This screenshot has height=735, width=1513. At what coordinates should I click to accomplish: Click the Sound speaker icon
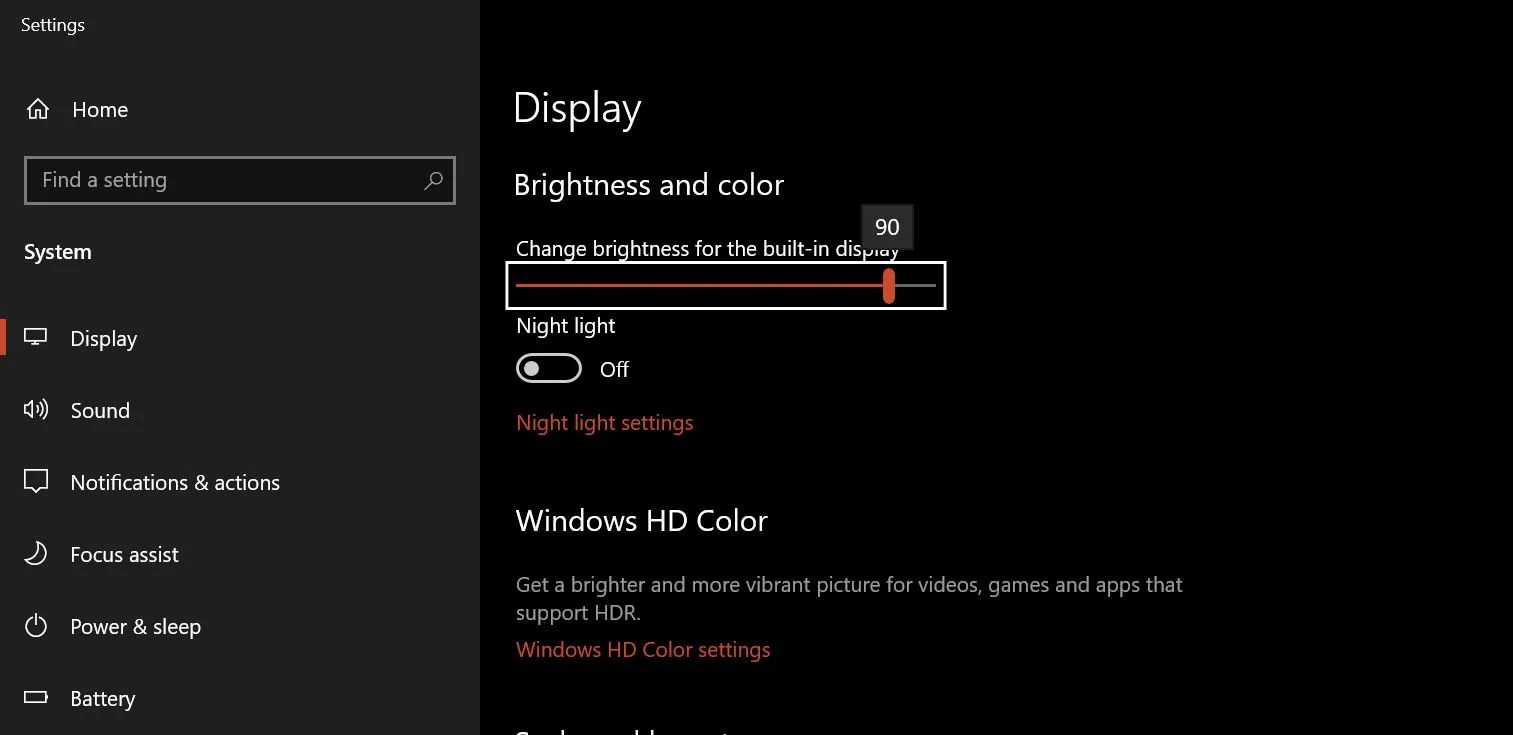point(36,410)
